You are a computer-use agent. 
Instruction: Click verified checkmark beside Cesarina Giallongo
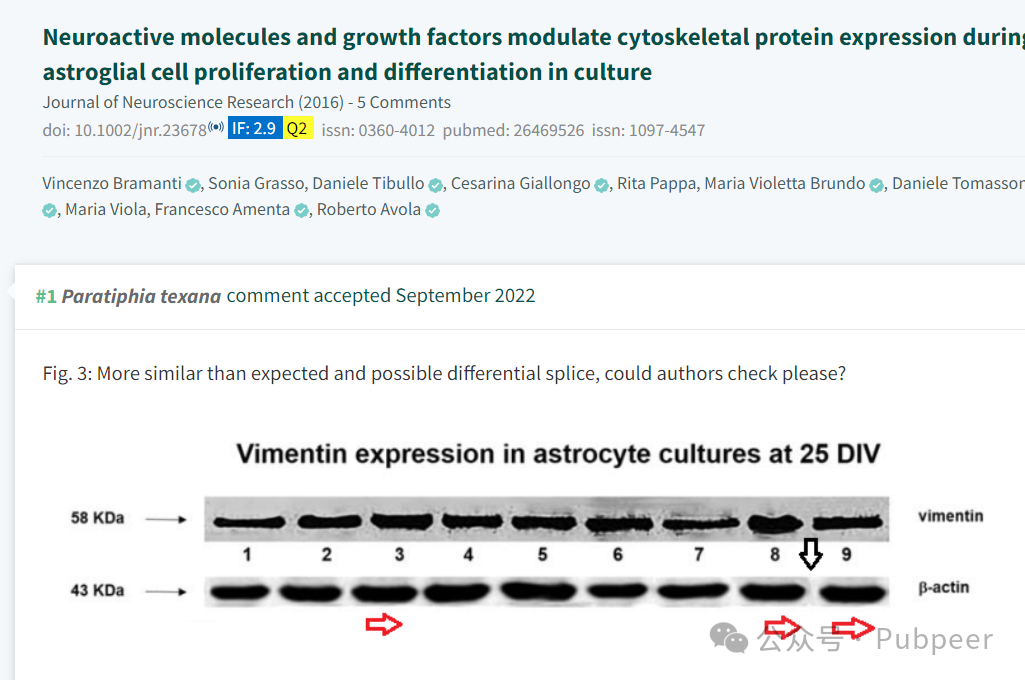tap(601, 186)
